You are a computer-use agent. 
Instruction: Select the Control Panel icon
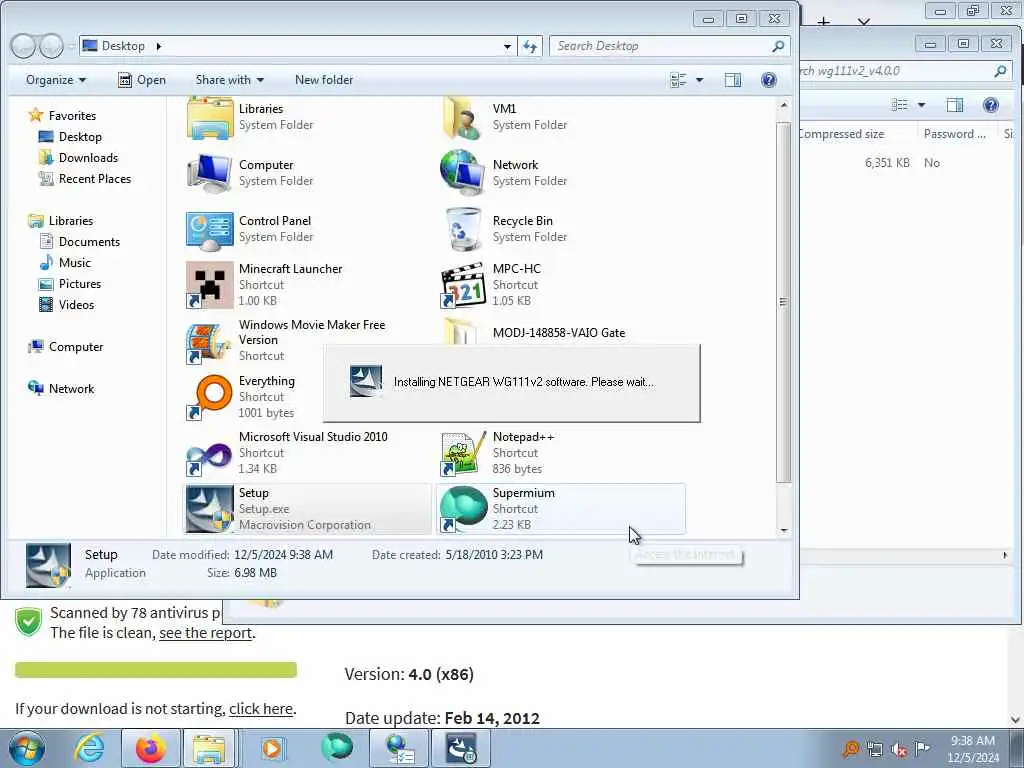(x=210, y=231)
